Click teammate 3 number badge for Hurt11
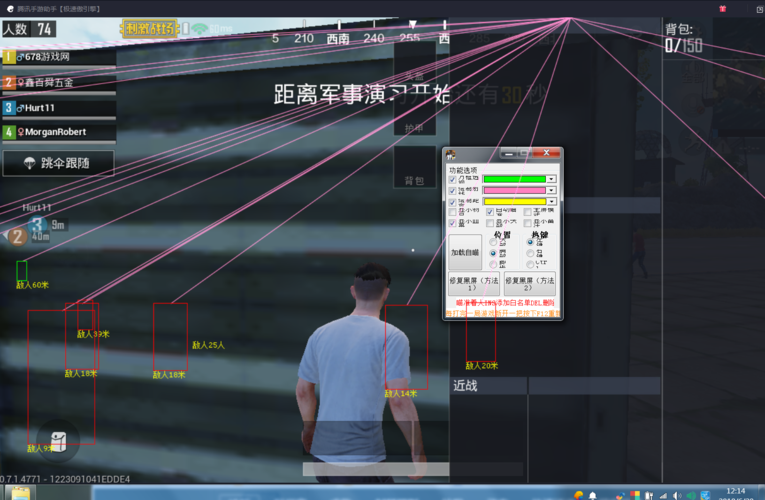Viewport: 765px width, 500px height. (x=9, y=107)
